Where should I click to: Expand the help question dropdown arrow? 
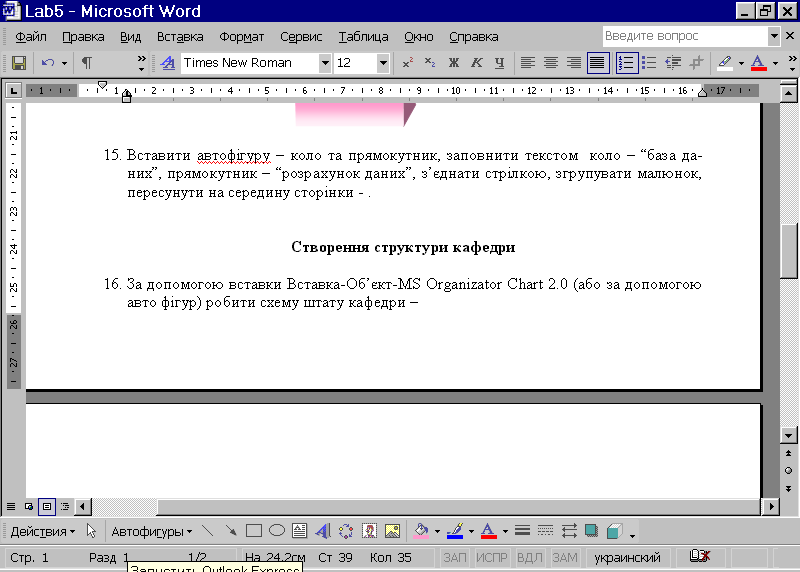(774, 36)
